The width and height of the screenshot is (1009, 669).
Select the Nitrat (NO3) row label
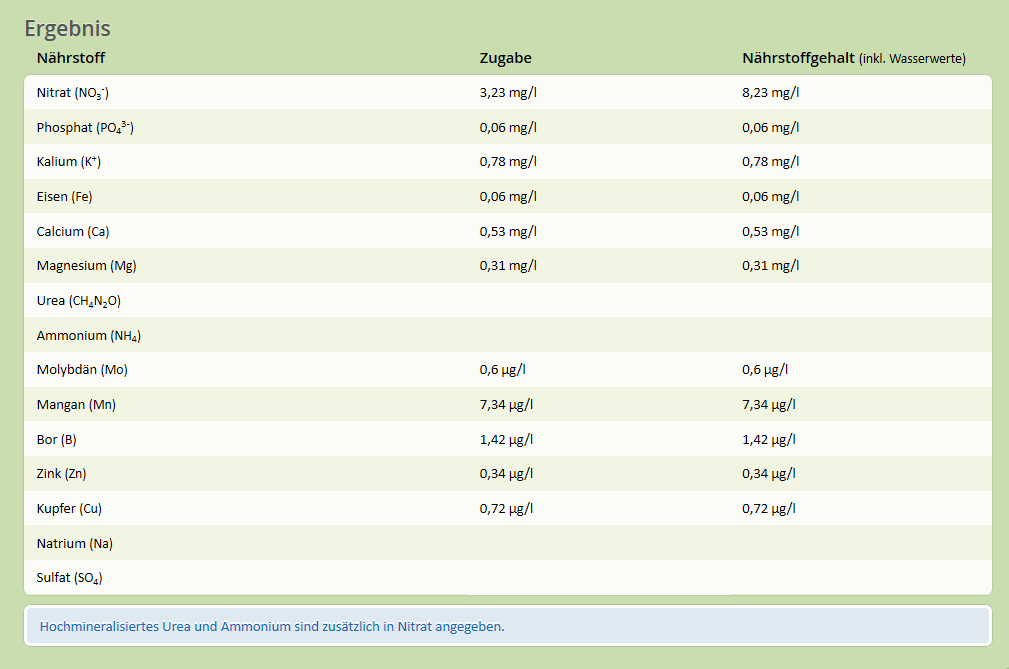(72, 93)
